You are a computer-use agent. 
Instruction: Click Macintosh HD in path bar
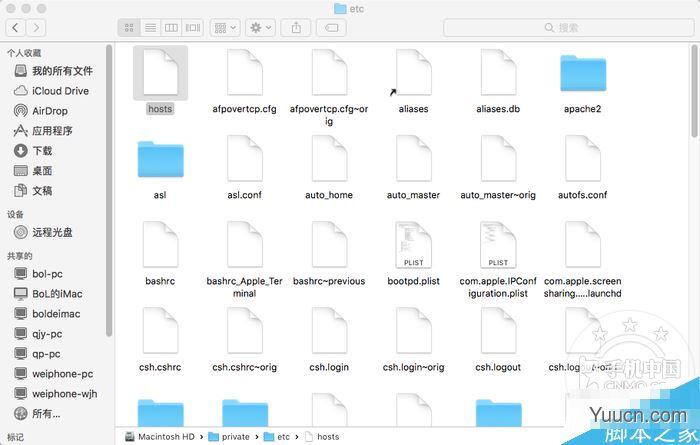160,437
